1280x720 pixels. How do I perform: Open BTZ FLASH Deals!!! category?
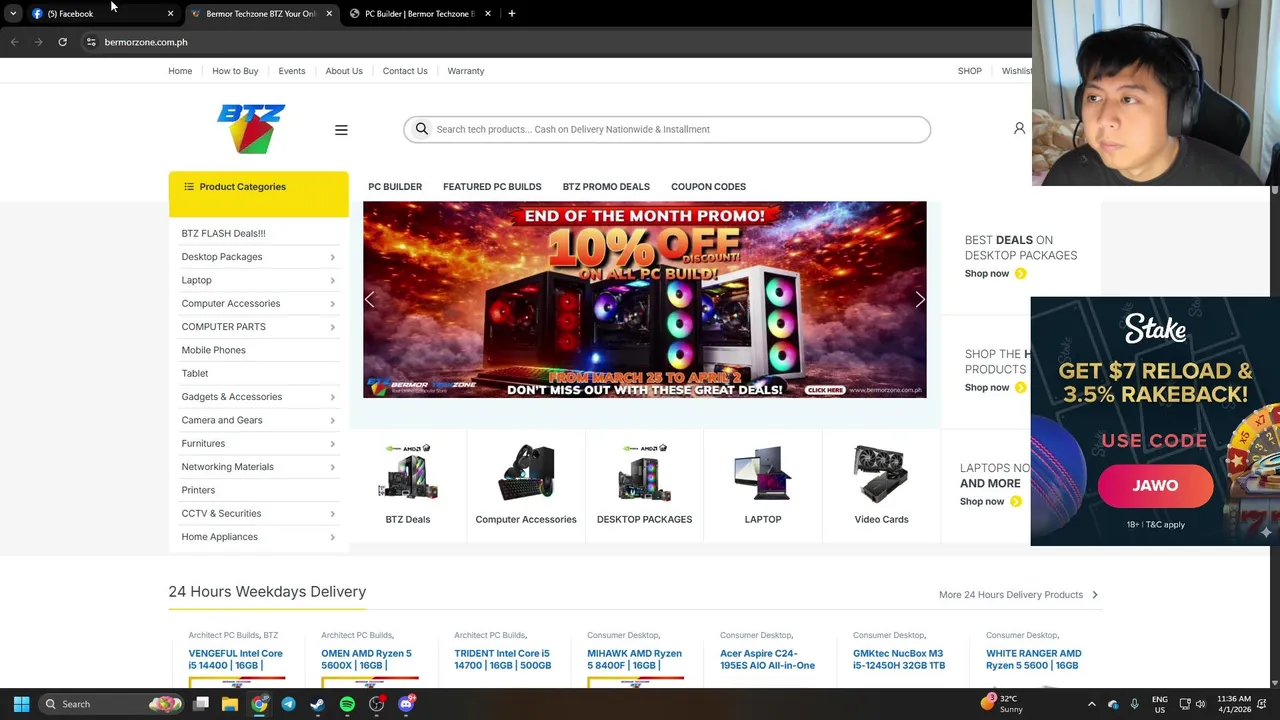point(223,234)
